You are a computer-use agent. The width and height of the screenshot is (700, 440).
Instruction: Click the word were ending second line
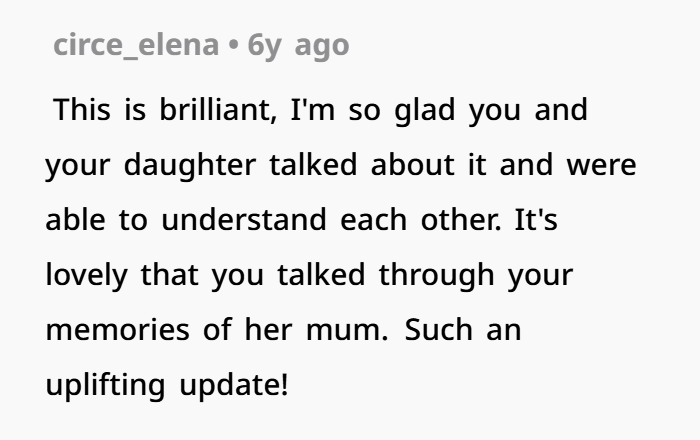click(601, 166)
